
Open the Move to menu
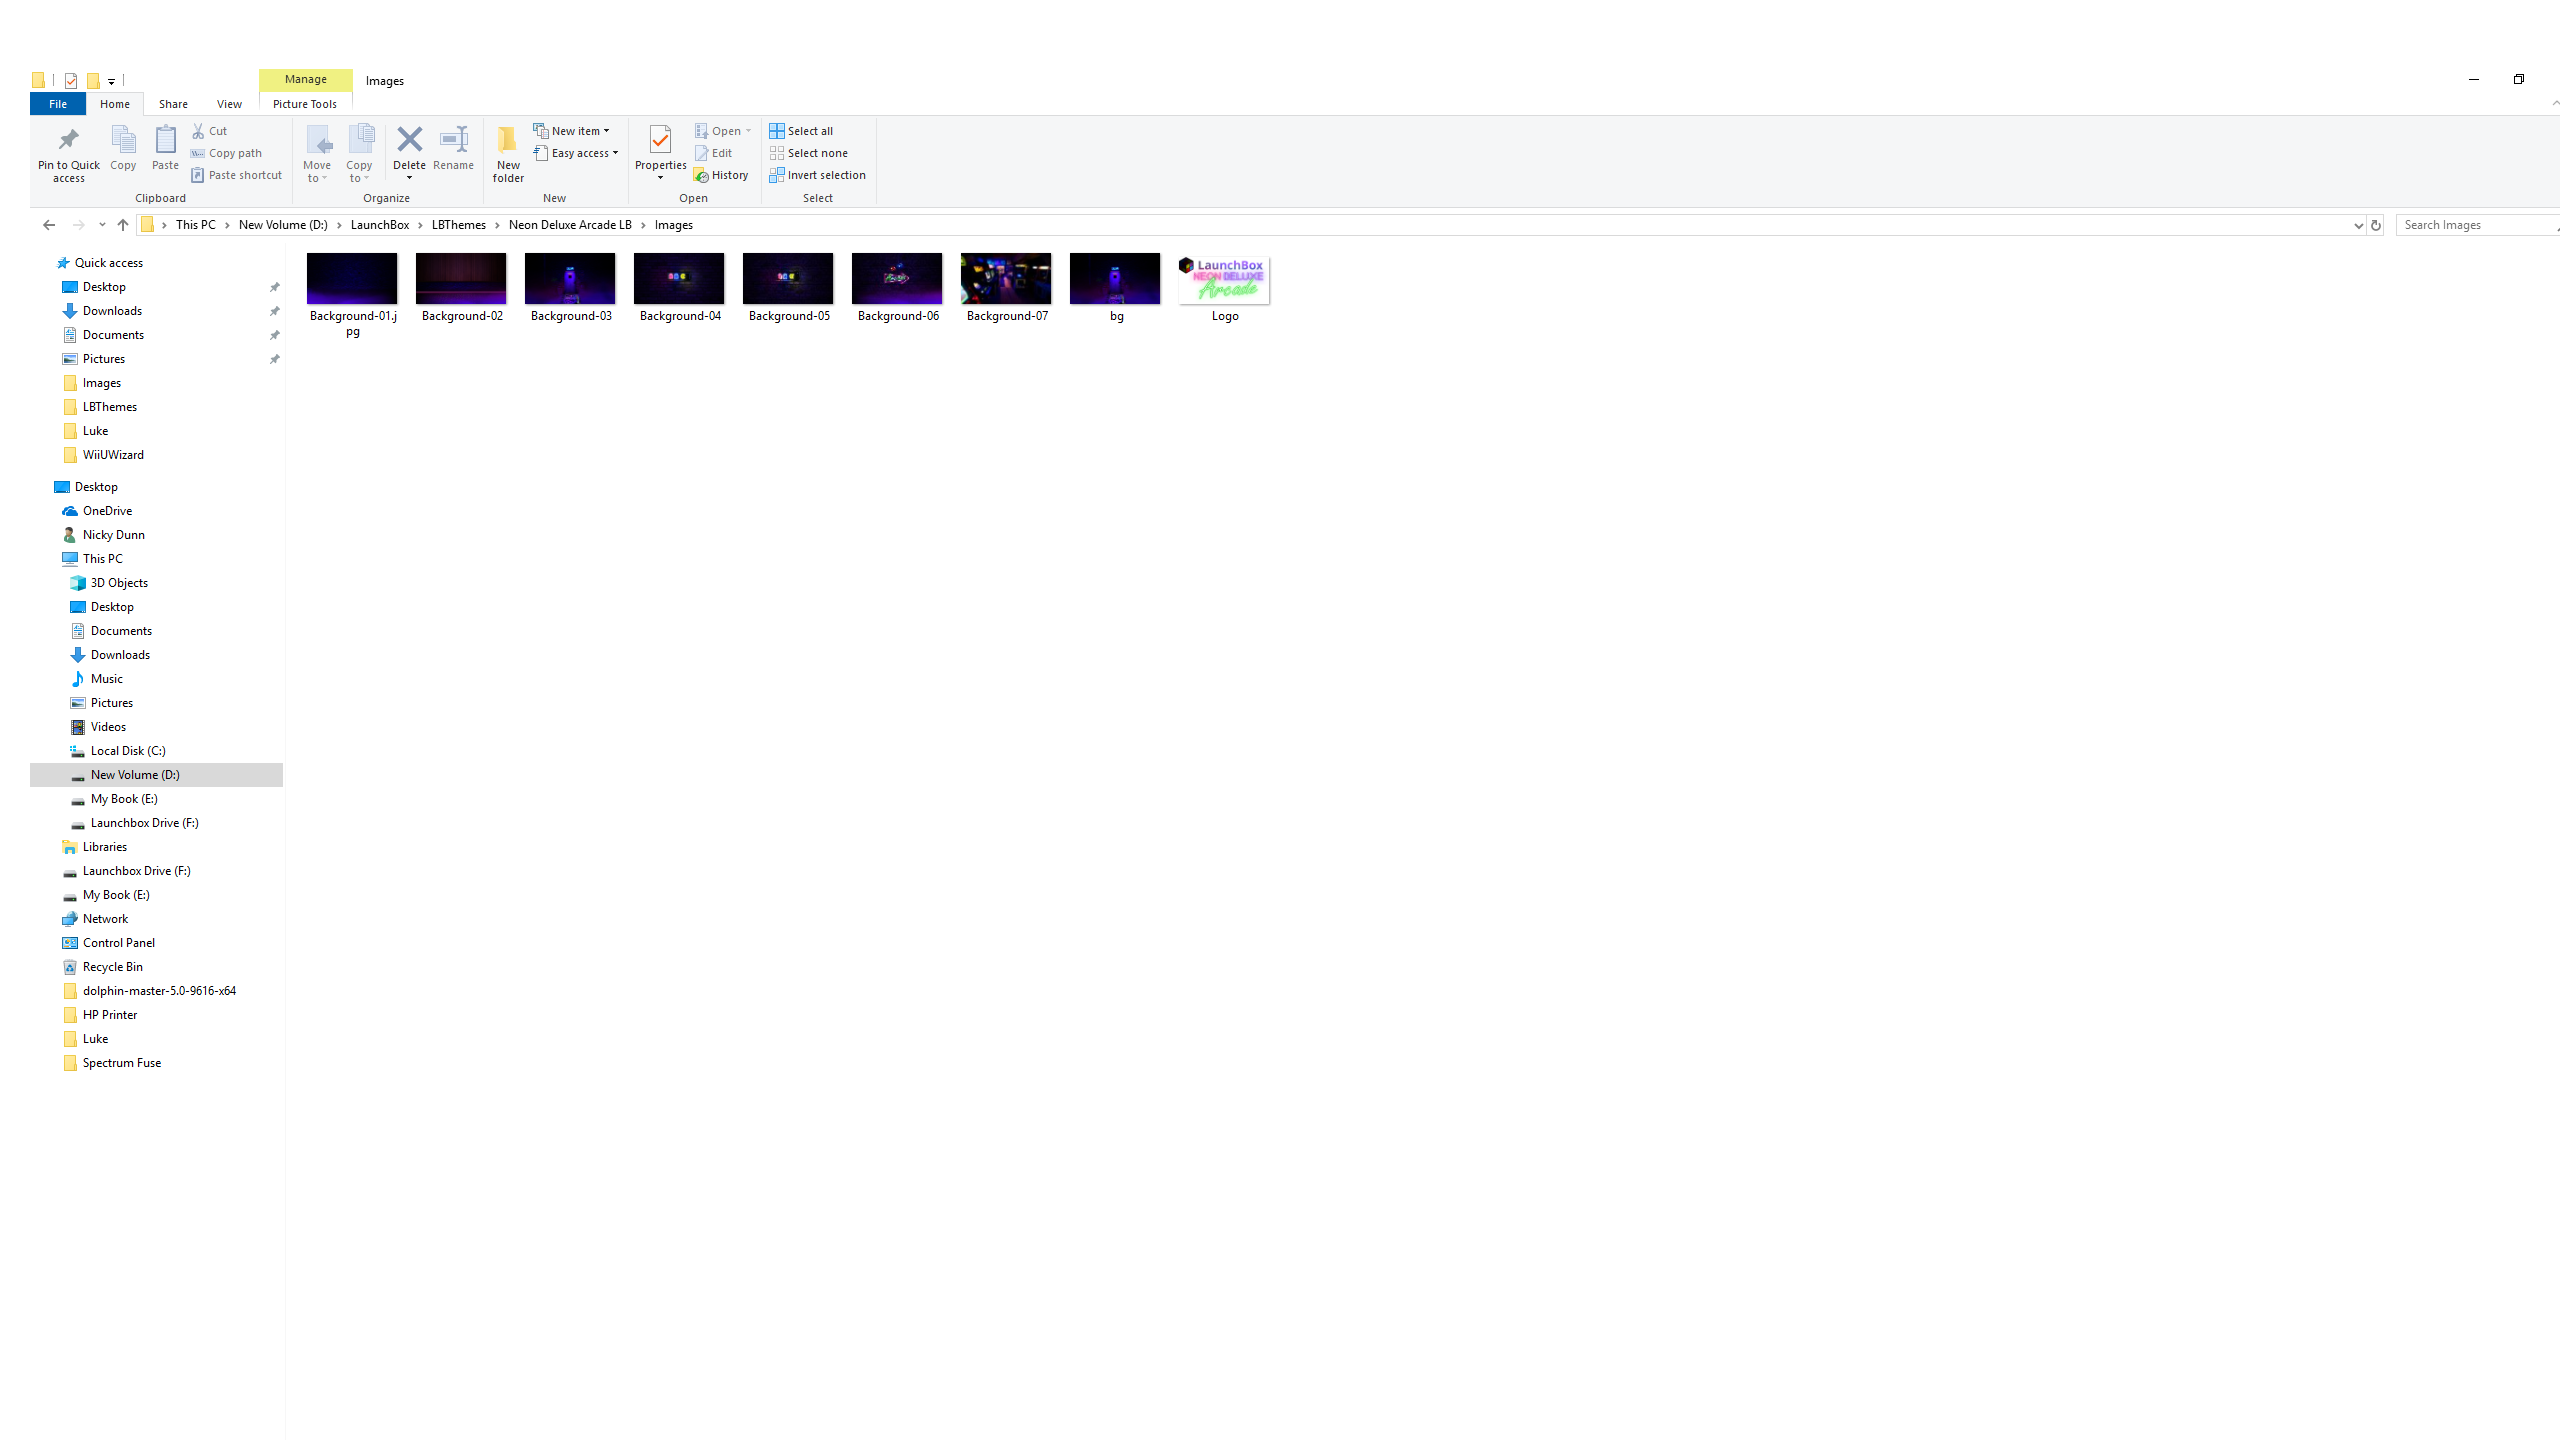coord(317,154)
